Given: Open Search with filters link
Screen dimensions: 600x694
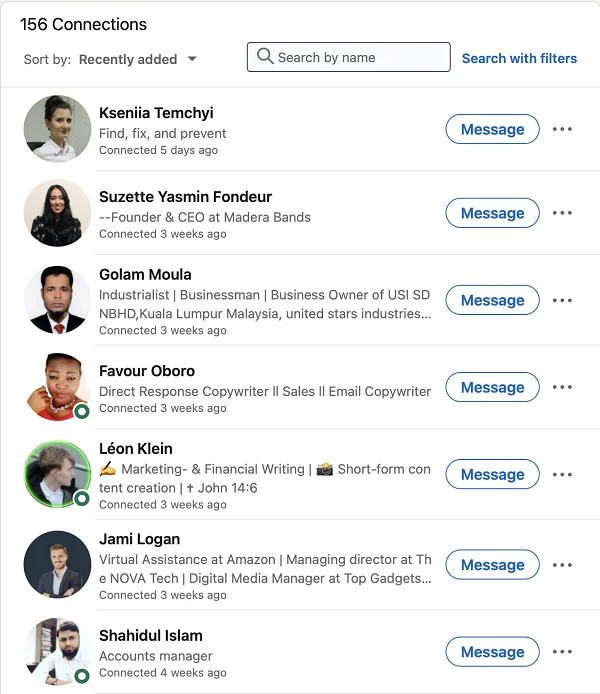Looking at the screenshot, I should [519, 58].
